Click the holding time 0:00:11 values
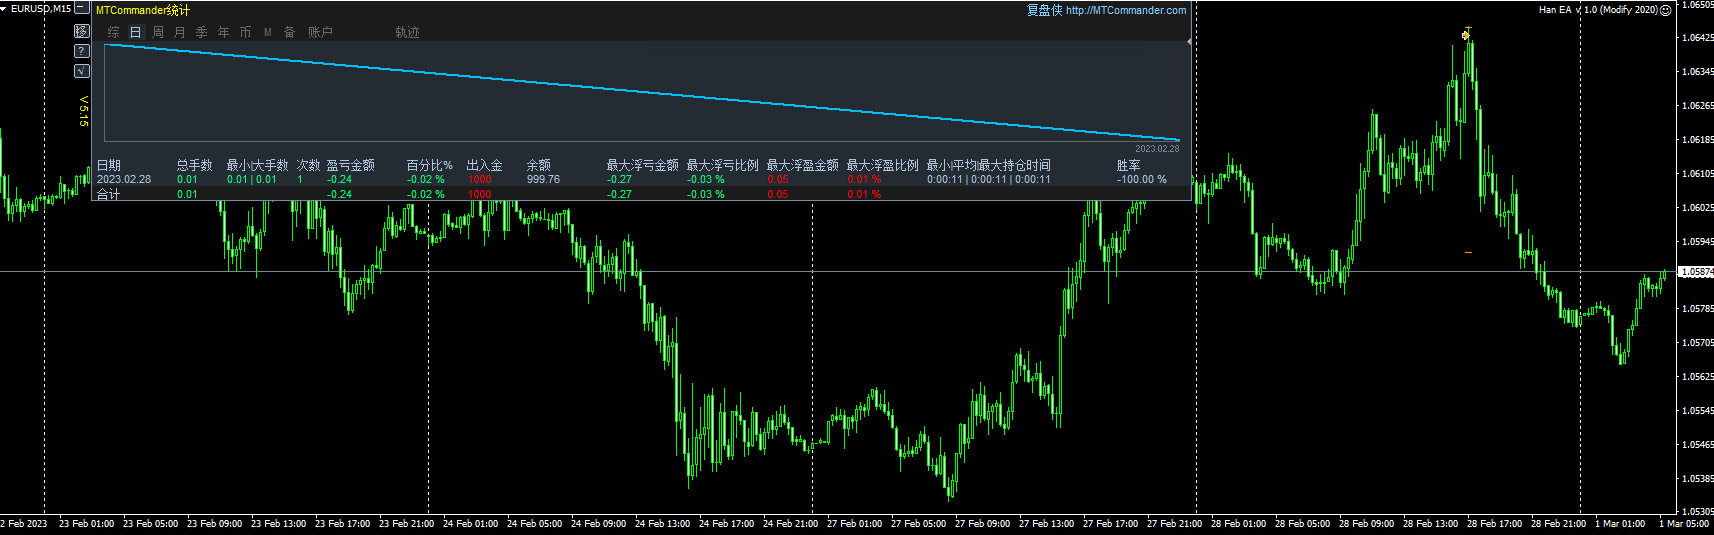Viewport: 1714px width, 535px height. tap(989, 180)
